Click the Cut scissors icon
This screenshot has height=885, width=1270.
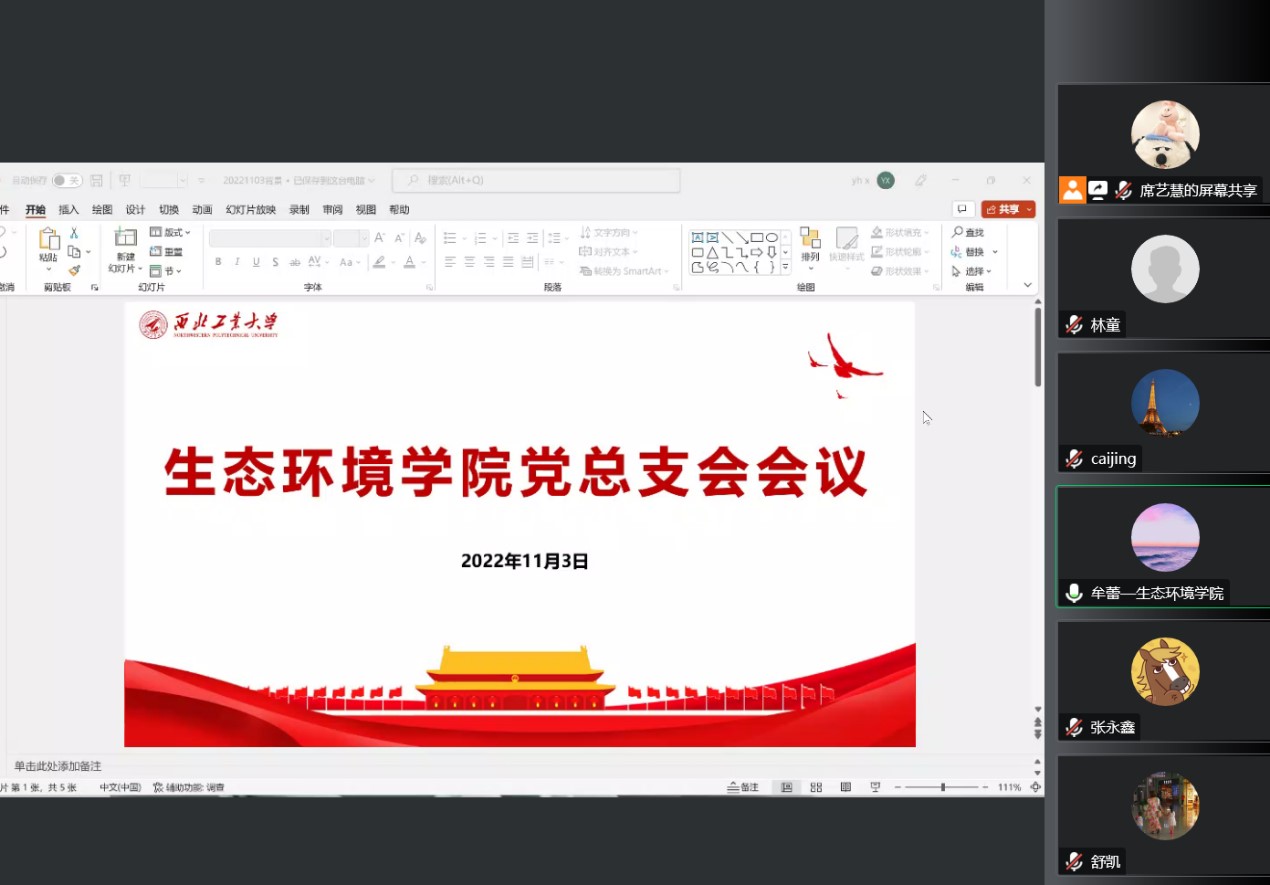pos(74,233)
